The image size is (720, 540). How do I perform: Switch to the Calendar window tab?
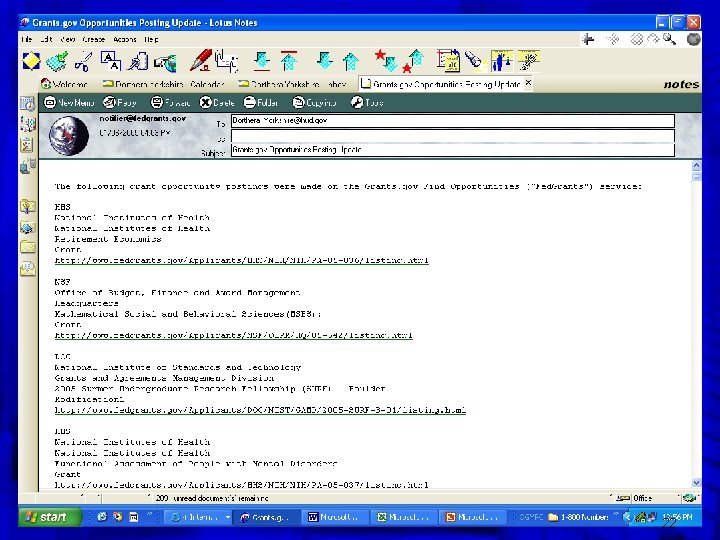(163, 84)
